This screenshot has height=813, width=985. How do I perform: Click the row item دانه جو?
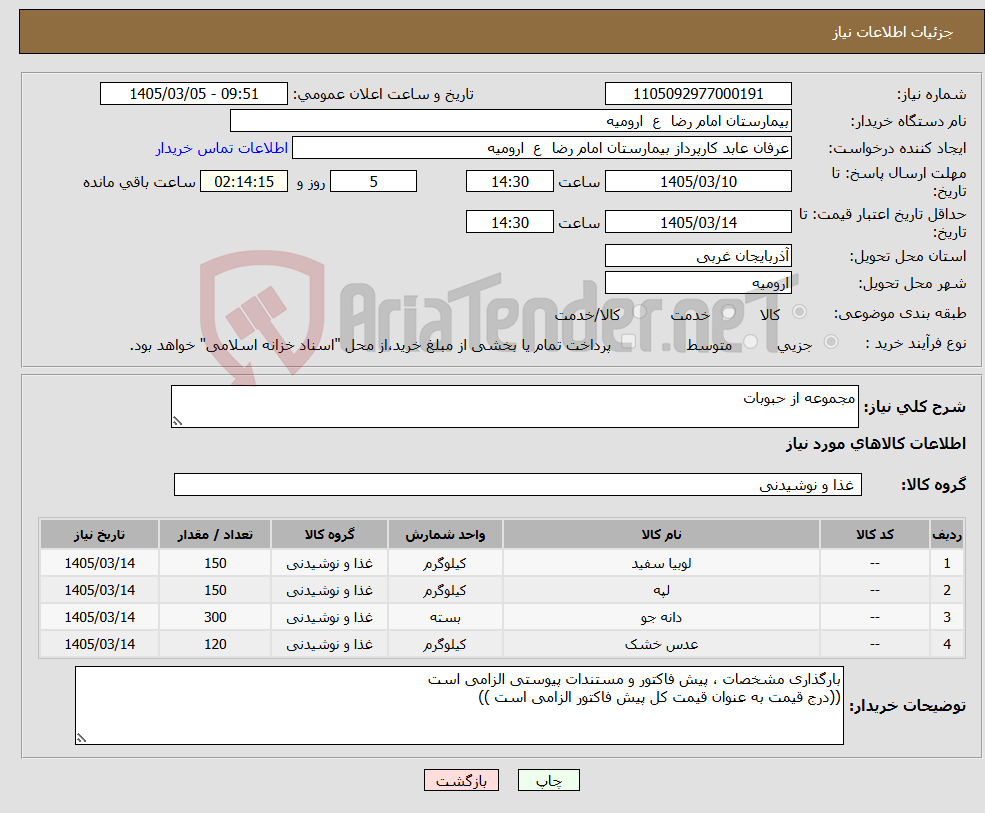661,618
